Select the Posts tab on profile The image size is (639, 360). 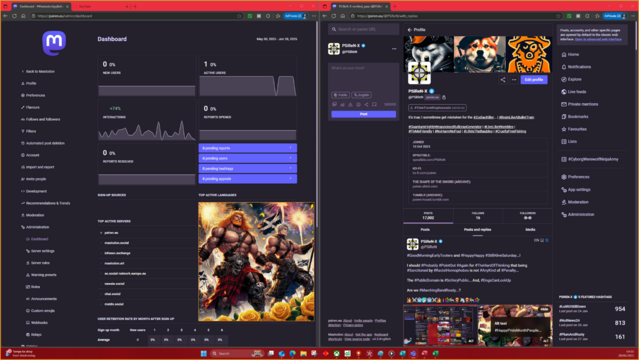tap(425, 230)
